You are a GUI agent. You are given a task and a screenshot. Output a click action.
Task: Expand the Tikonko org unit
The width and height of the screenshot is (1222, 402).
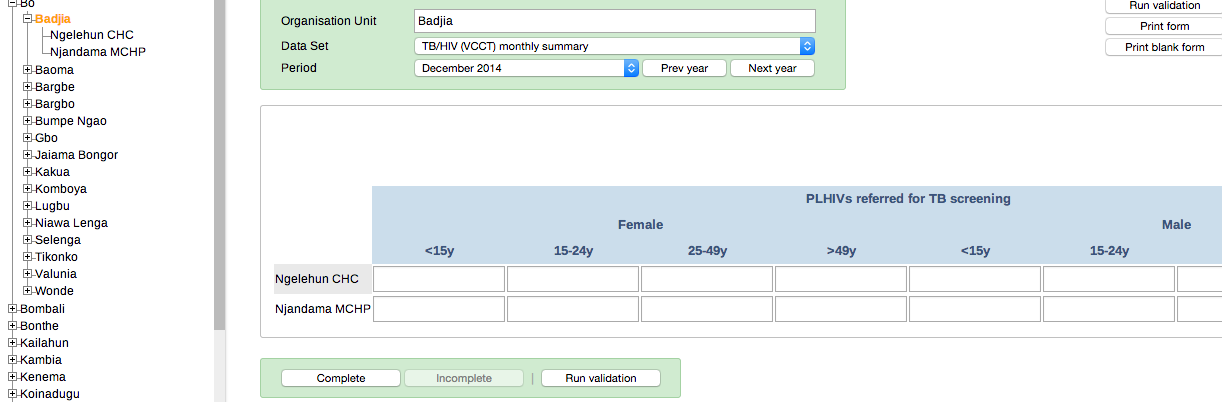[28, 257]
